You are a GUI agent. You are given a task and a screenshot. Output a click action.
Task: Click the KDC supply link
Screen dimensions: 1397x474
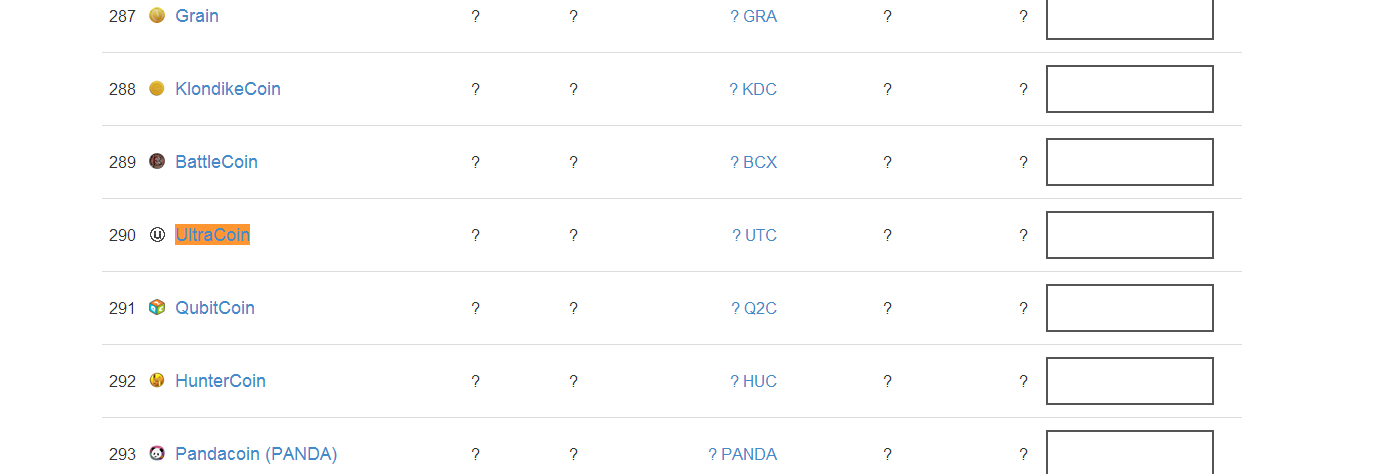pyautogui.click(x=753, y=89)
